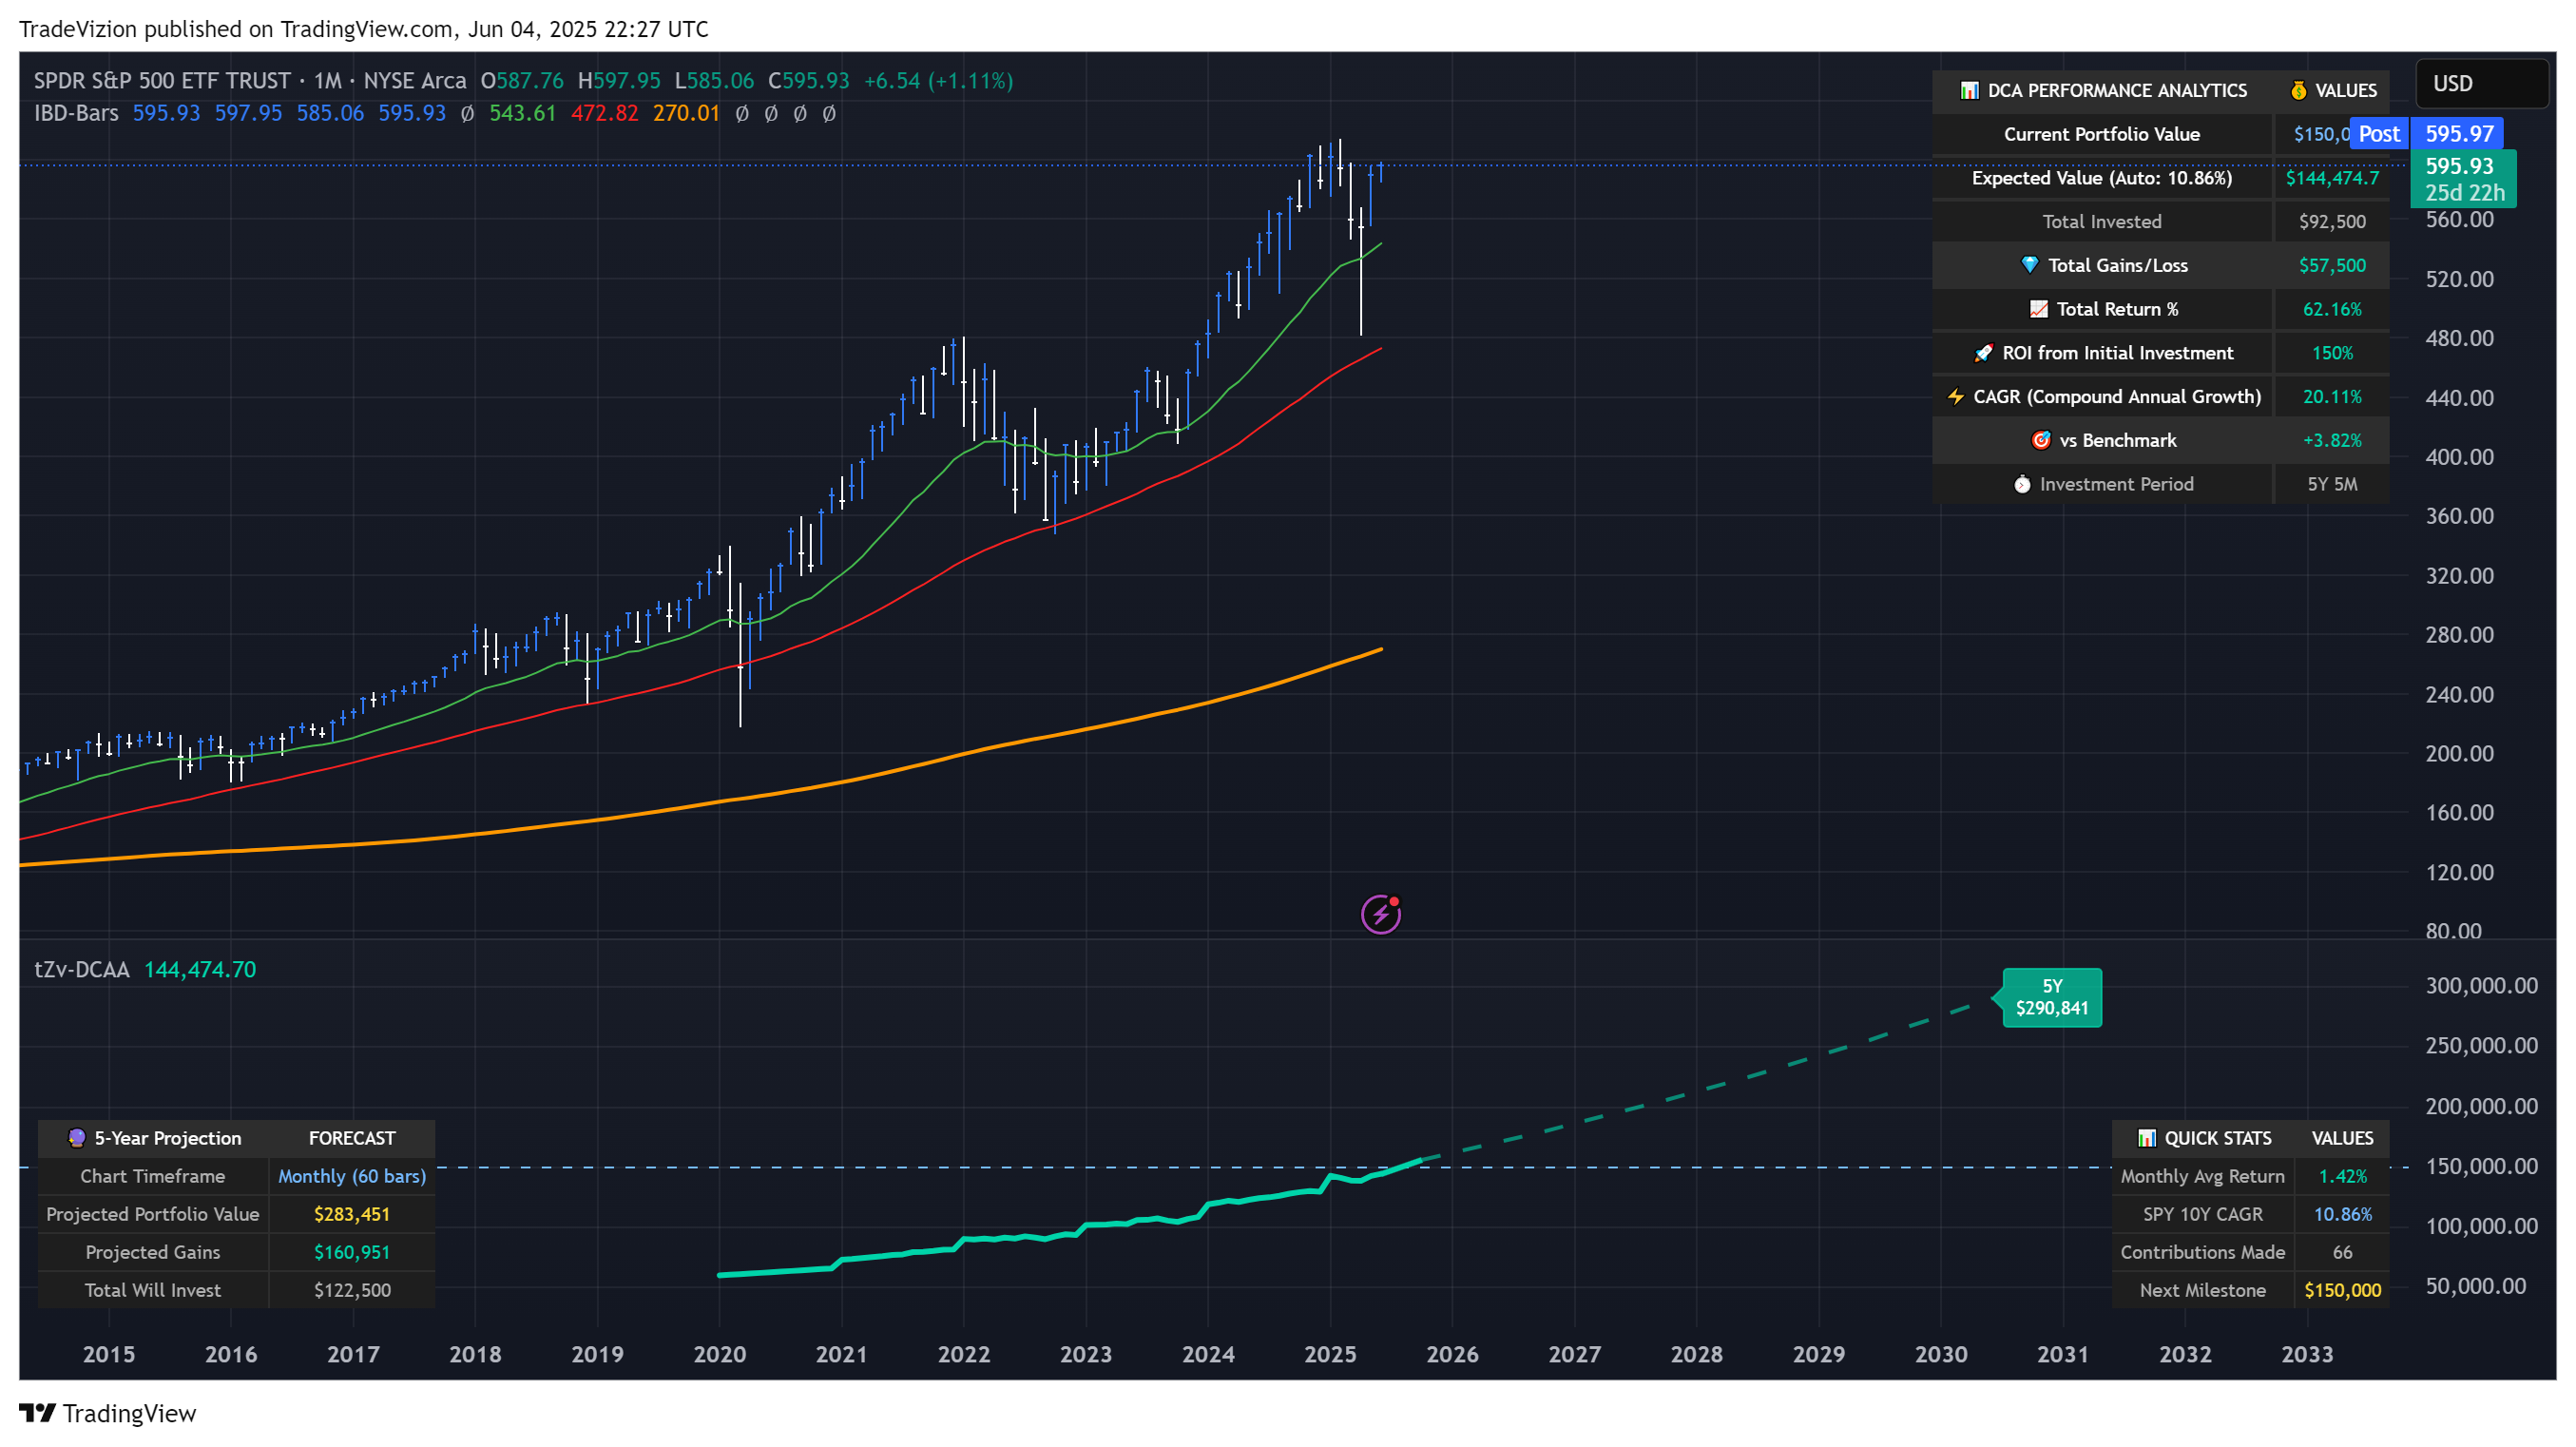
Task: Click the 5Y 5M investment period value
Action: coord(2331,484)
